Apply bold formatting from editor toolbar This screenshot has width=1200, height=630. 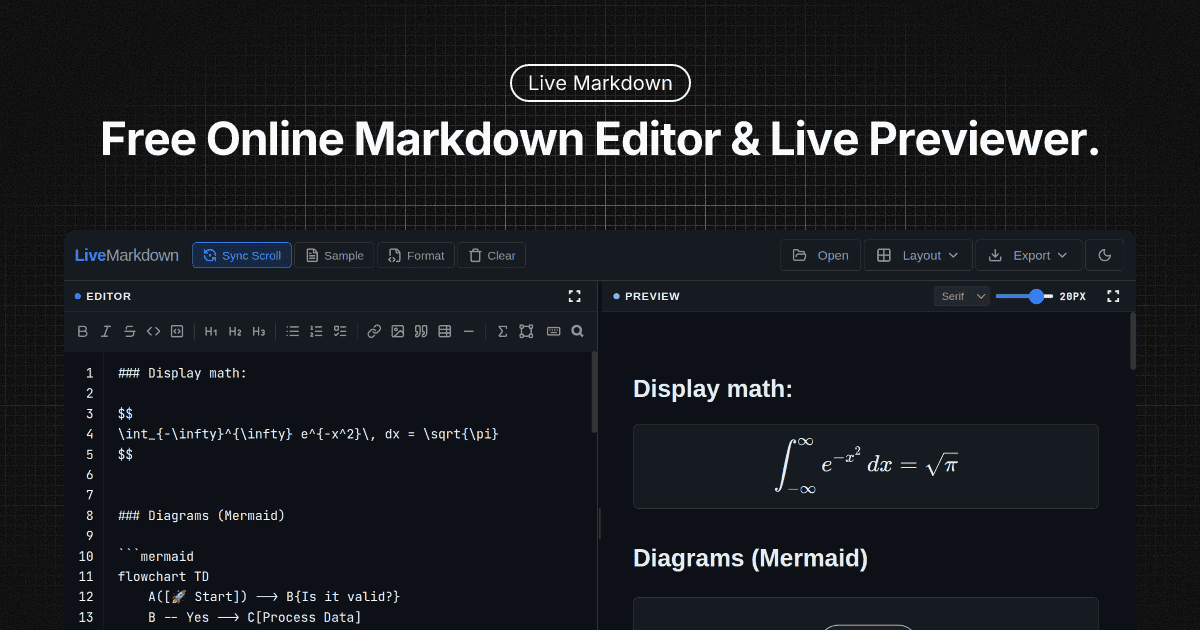tap(83, 331)
